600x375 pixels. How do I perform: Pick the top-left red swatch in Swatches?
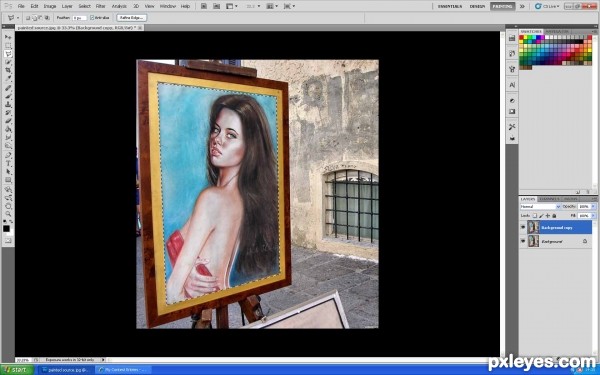point(522,38)
